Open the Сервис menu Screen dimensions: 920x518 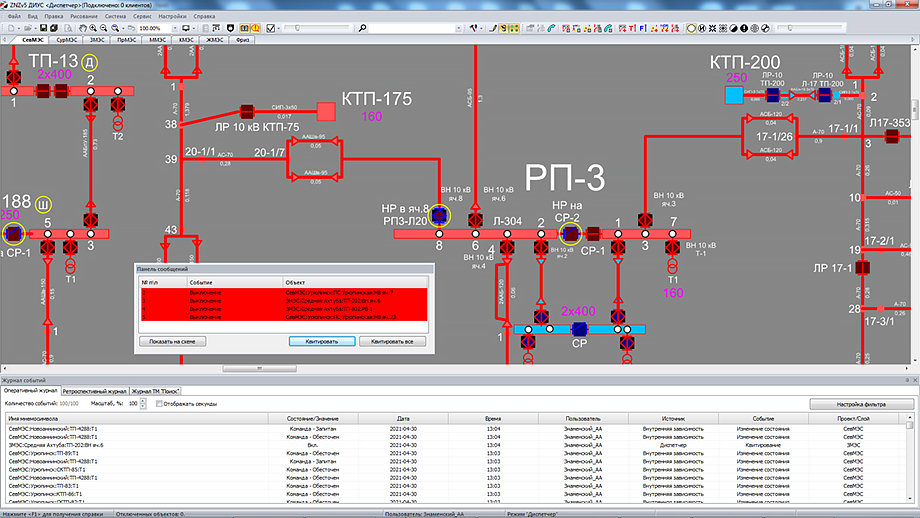(143, 17)
